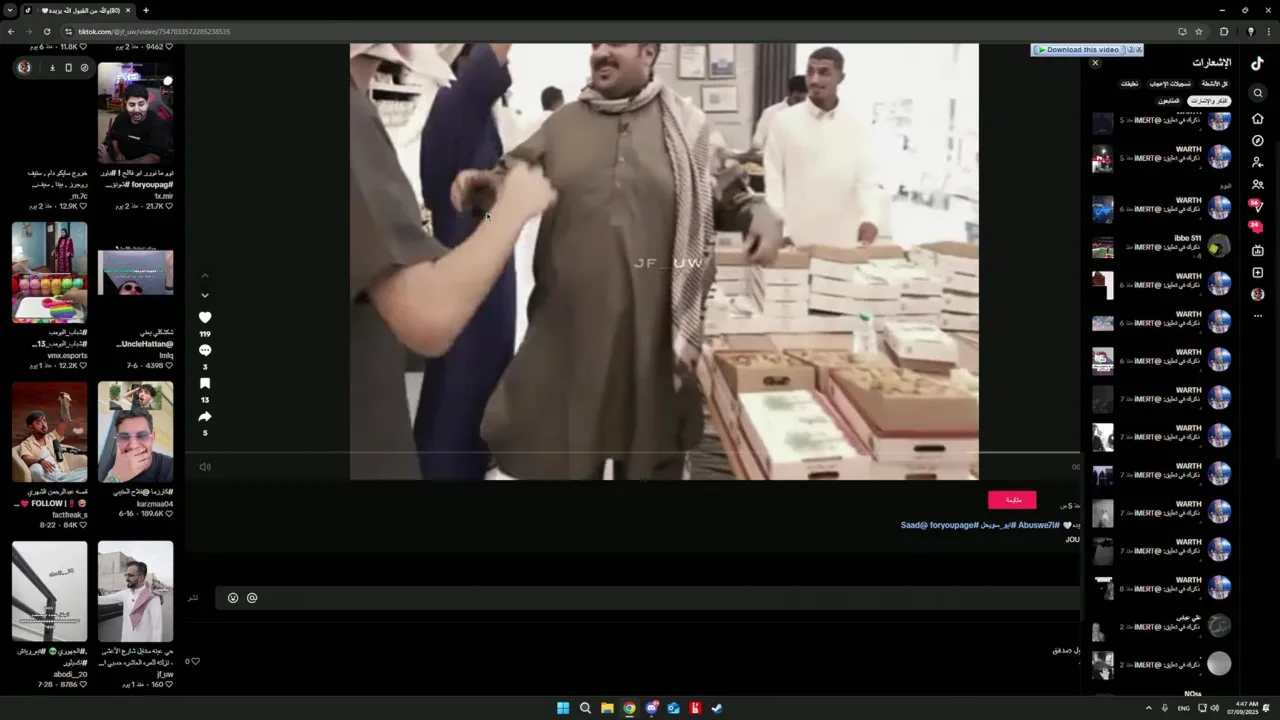The width and height of the screenshot is (1280, 720).
Task: Insert a mention with the @ icon
Action: pos(252,598)
